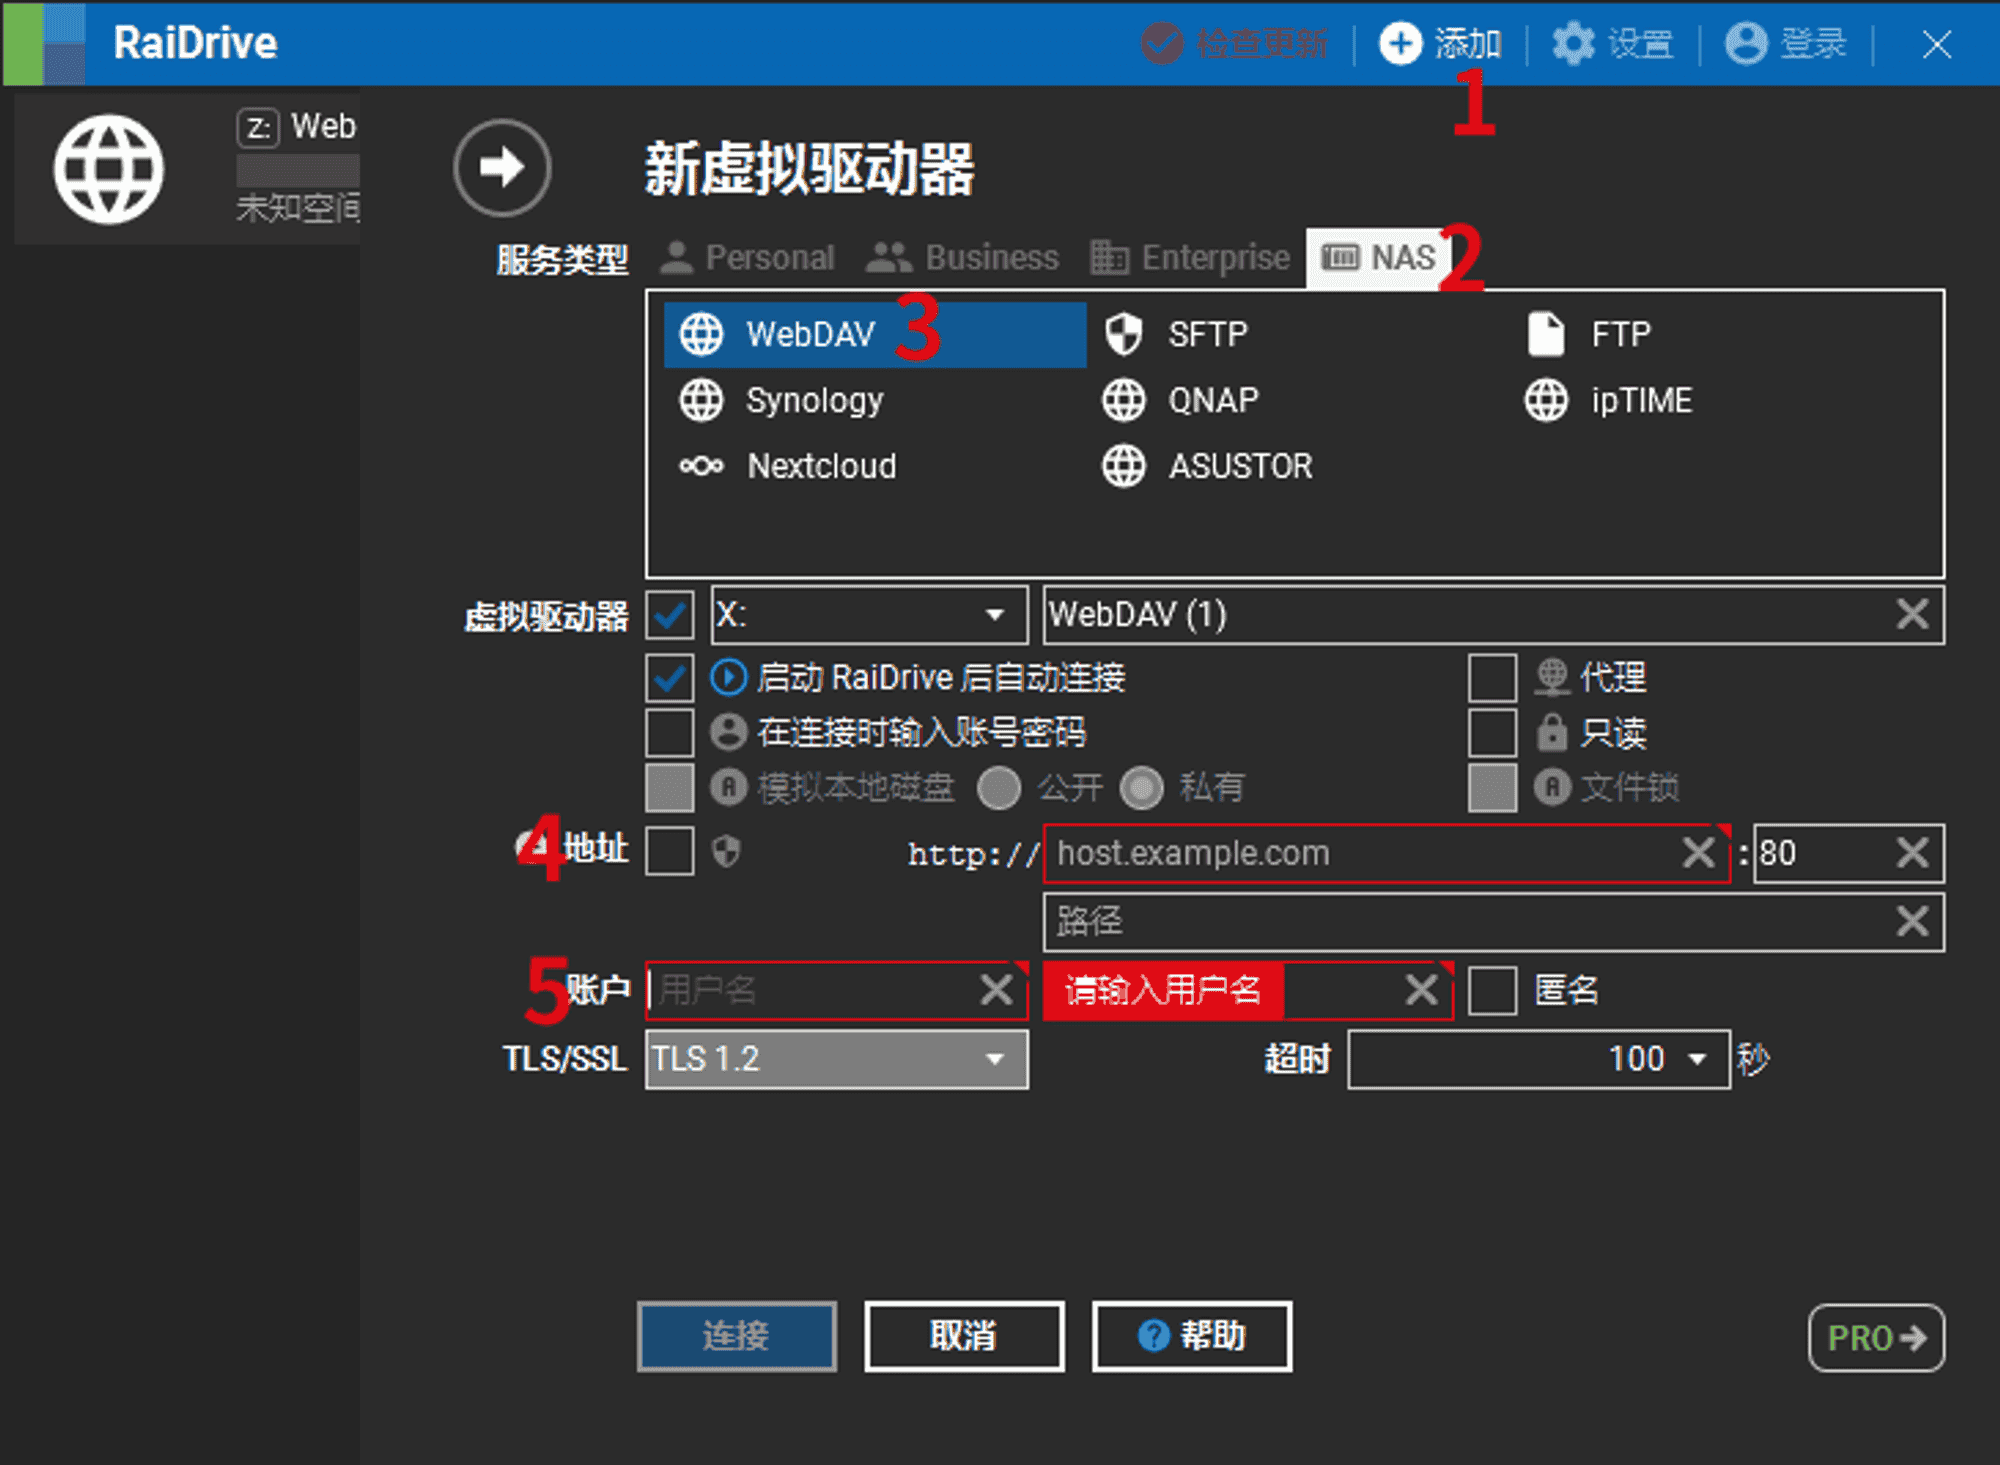This screenshot has height=1465, width=2000.
Task: Enable 在连接时输入账号密码 checkbox
Action: coord(669,733)
